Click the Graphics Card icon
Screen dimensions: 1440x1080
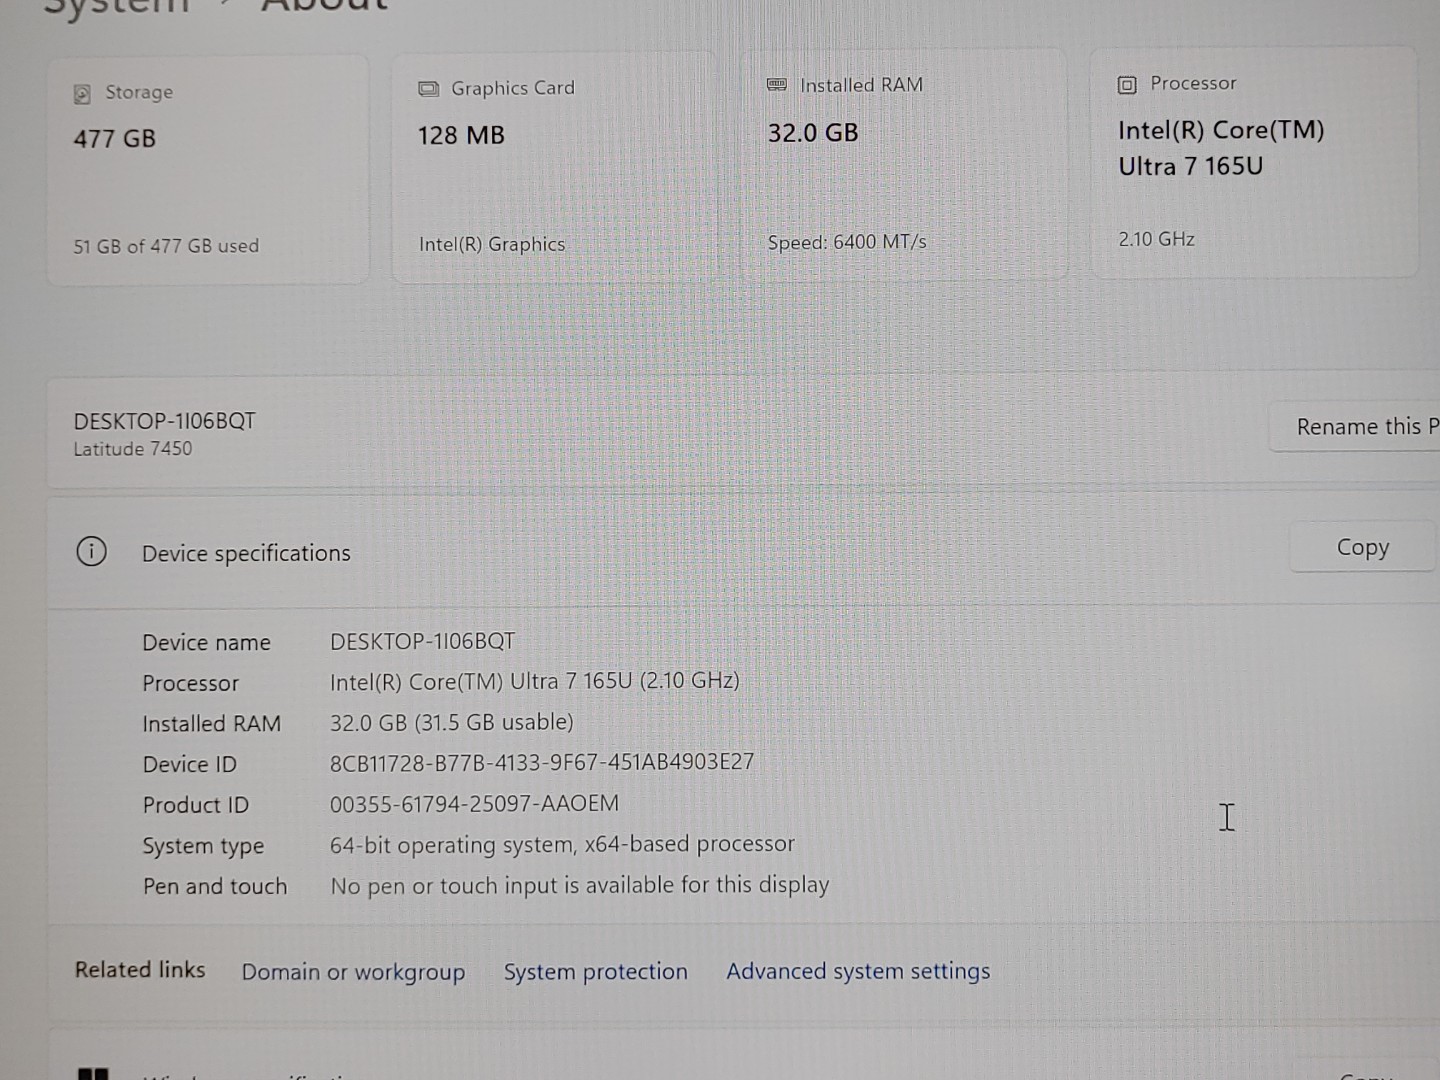point(428,88)
